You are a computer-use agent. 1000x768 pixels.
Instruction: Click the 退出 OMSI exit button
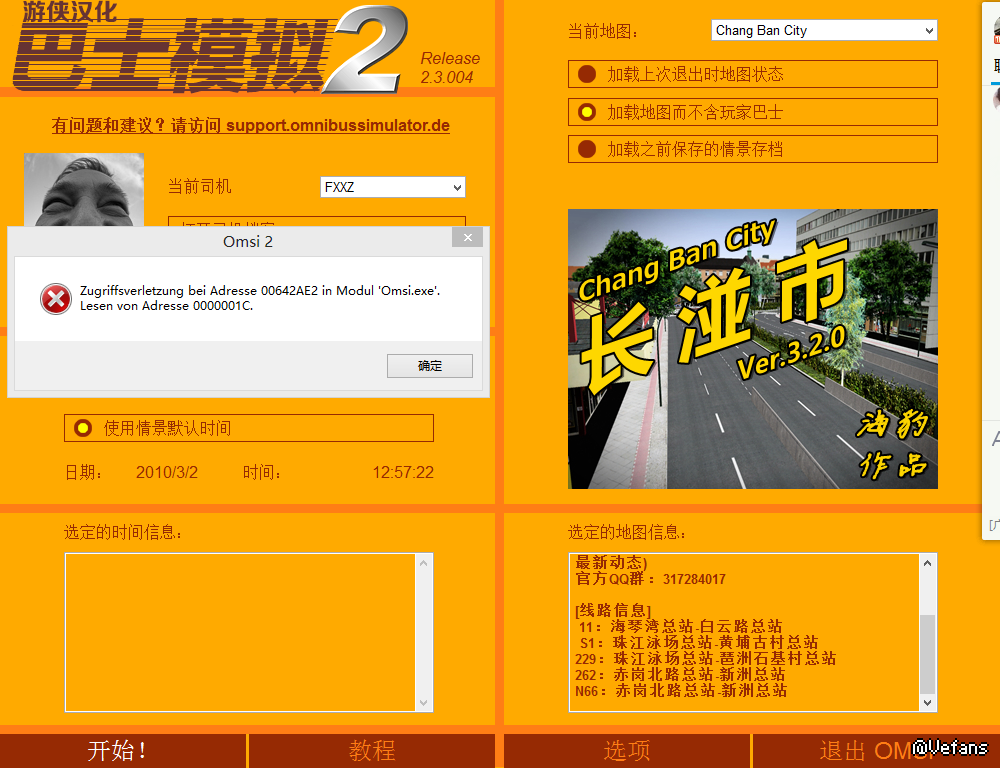pyautogui.click(x=875, y=751)
